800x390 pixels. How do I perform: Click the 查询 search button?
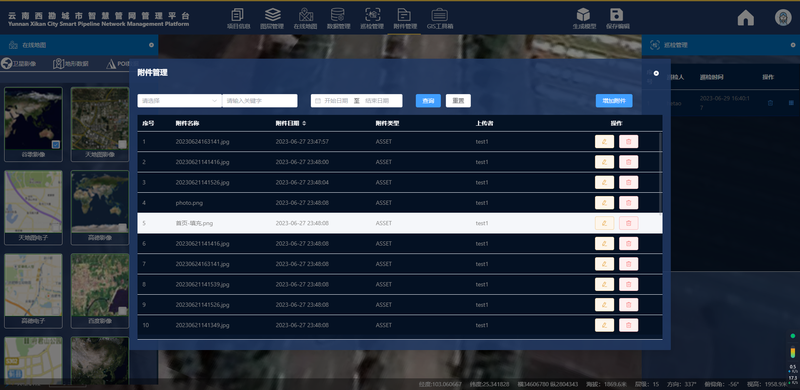pos(428,101)
